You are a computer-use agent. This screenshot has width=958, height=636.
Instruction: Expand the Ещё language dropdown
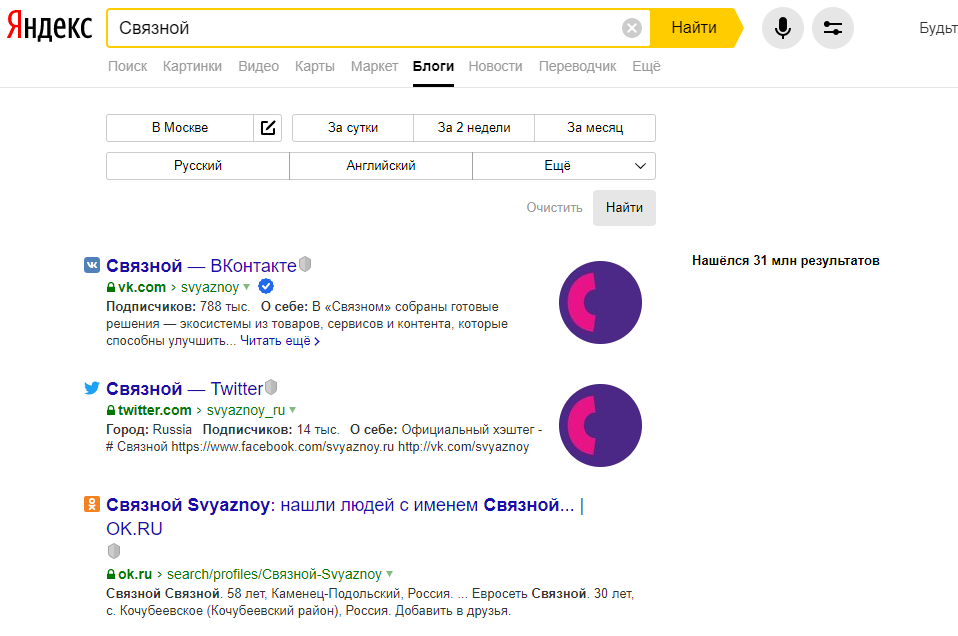(x=564, y=166)
